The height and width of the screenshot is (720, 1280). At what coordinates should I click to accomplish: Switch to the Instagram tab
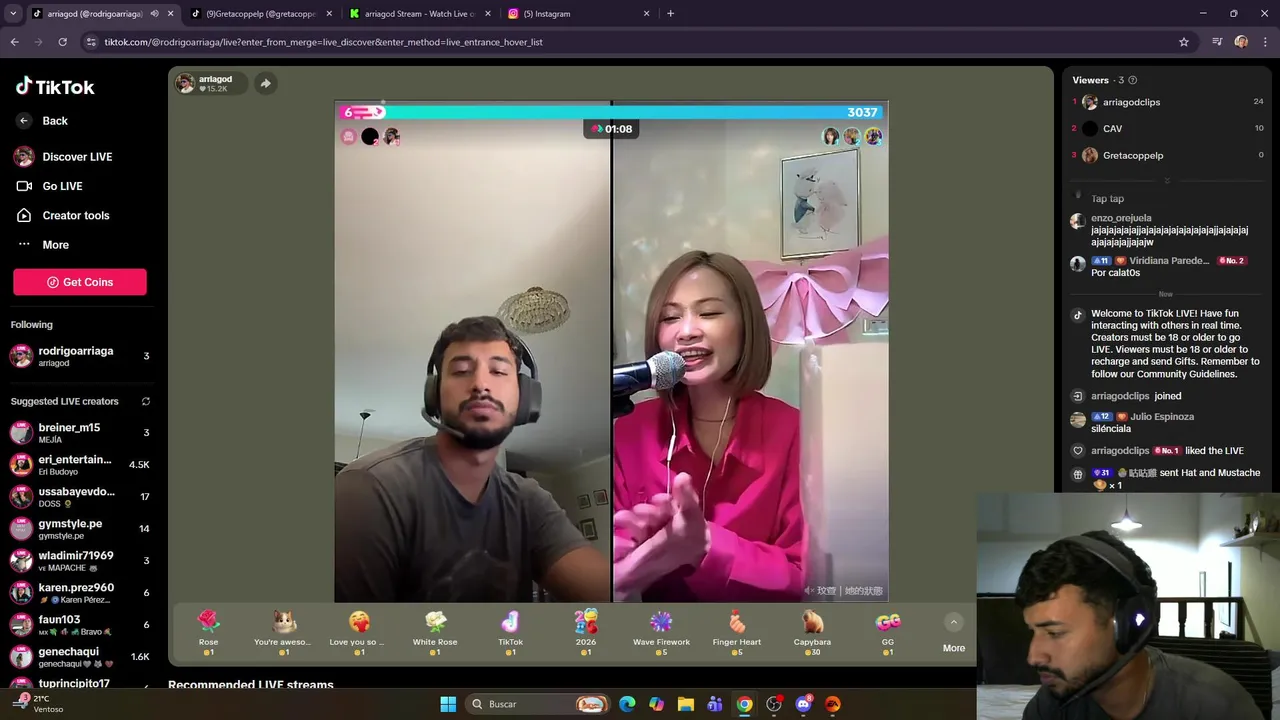click(x=578, y=14)
